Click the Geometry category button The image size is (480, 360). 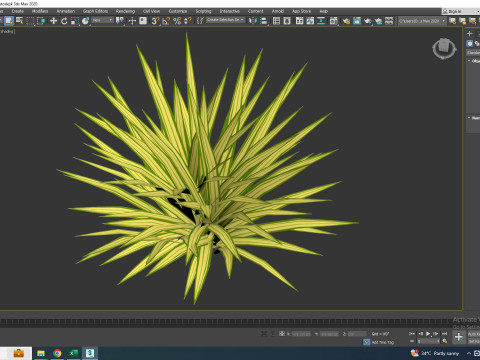click(x=470, y=44)
